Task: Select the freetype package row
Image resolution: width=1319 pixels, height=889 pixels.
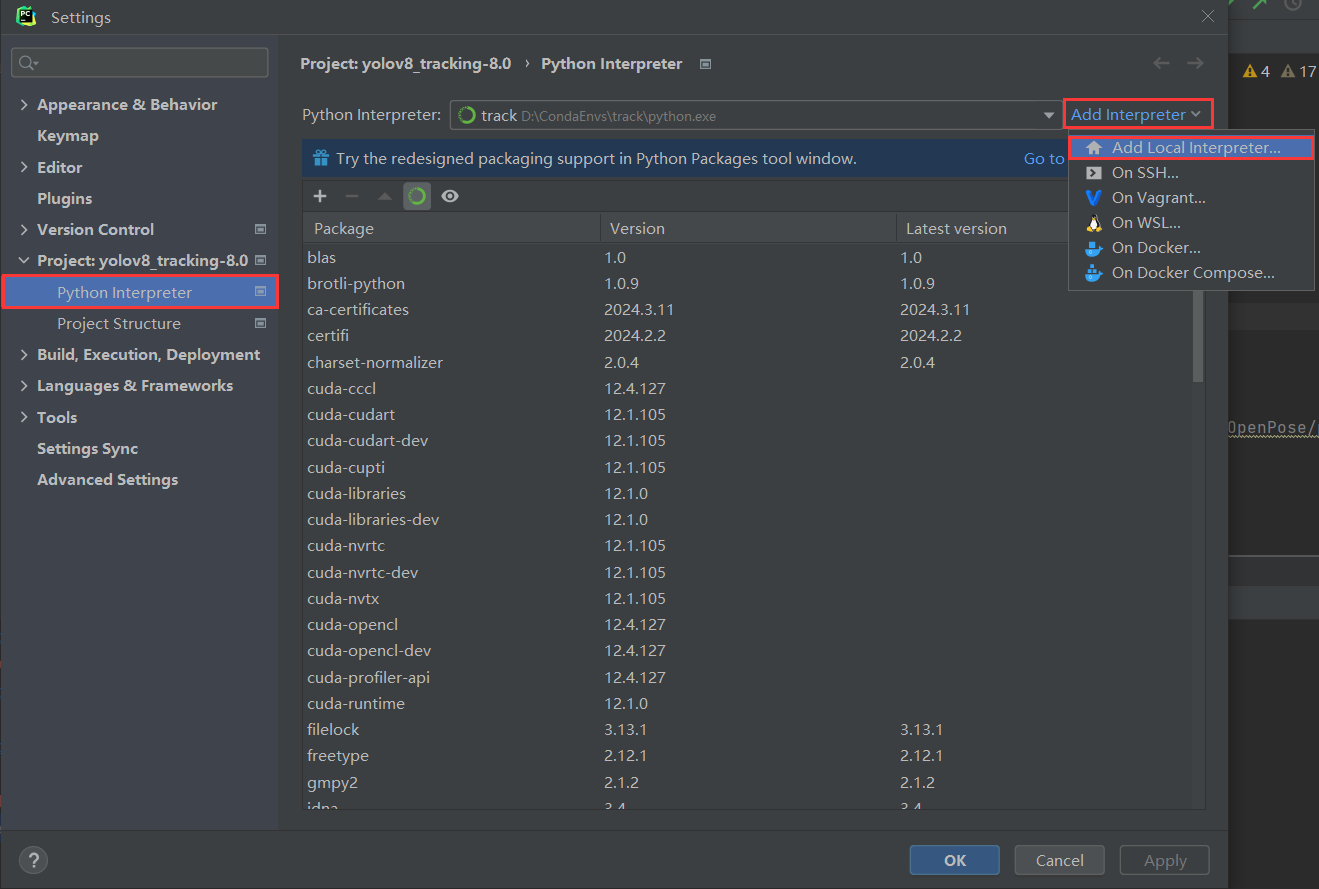Action: click(x=748, y=755)
